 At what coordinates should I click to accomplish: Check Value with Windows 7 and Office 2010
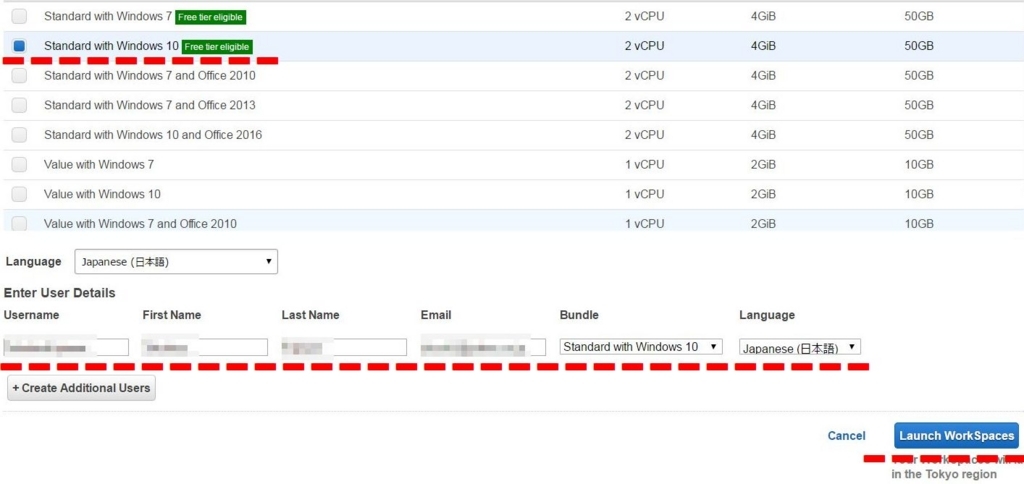(x=20, y=223)
